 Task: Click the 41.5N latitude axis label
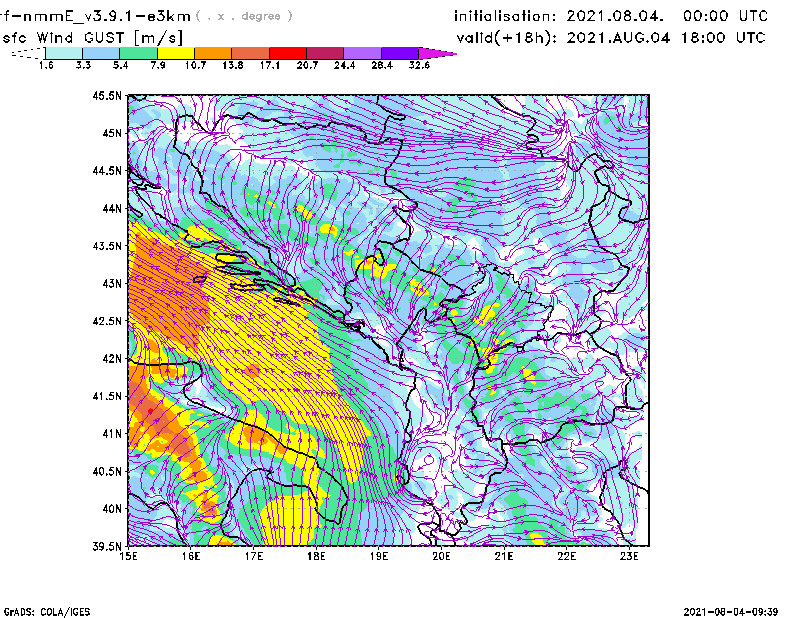107,396
